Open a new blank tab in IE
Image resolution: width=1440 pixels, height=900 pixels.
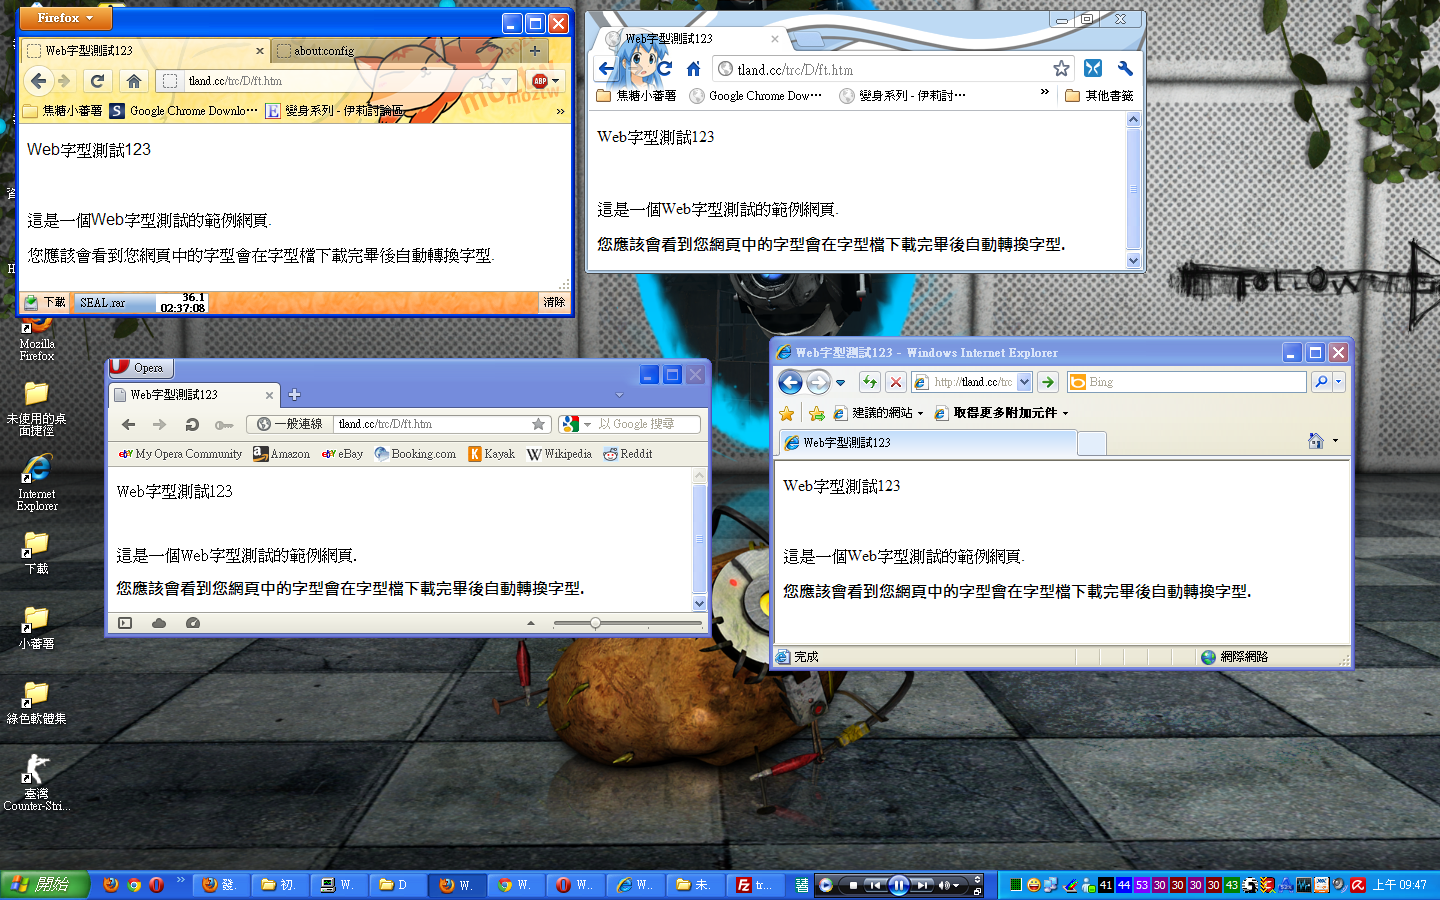(1092, 443)
